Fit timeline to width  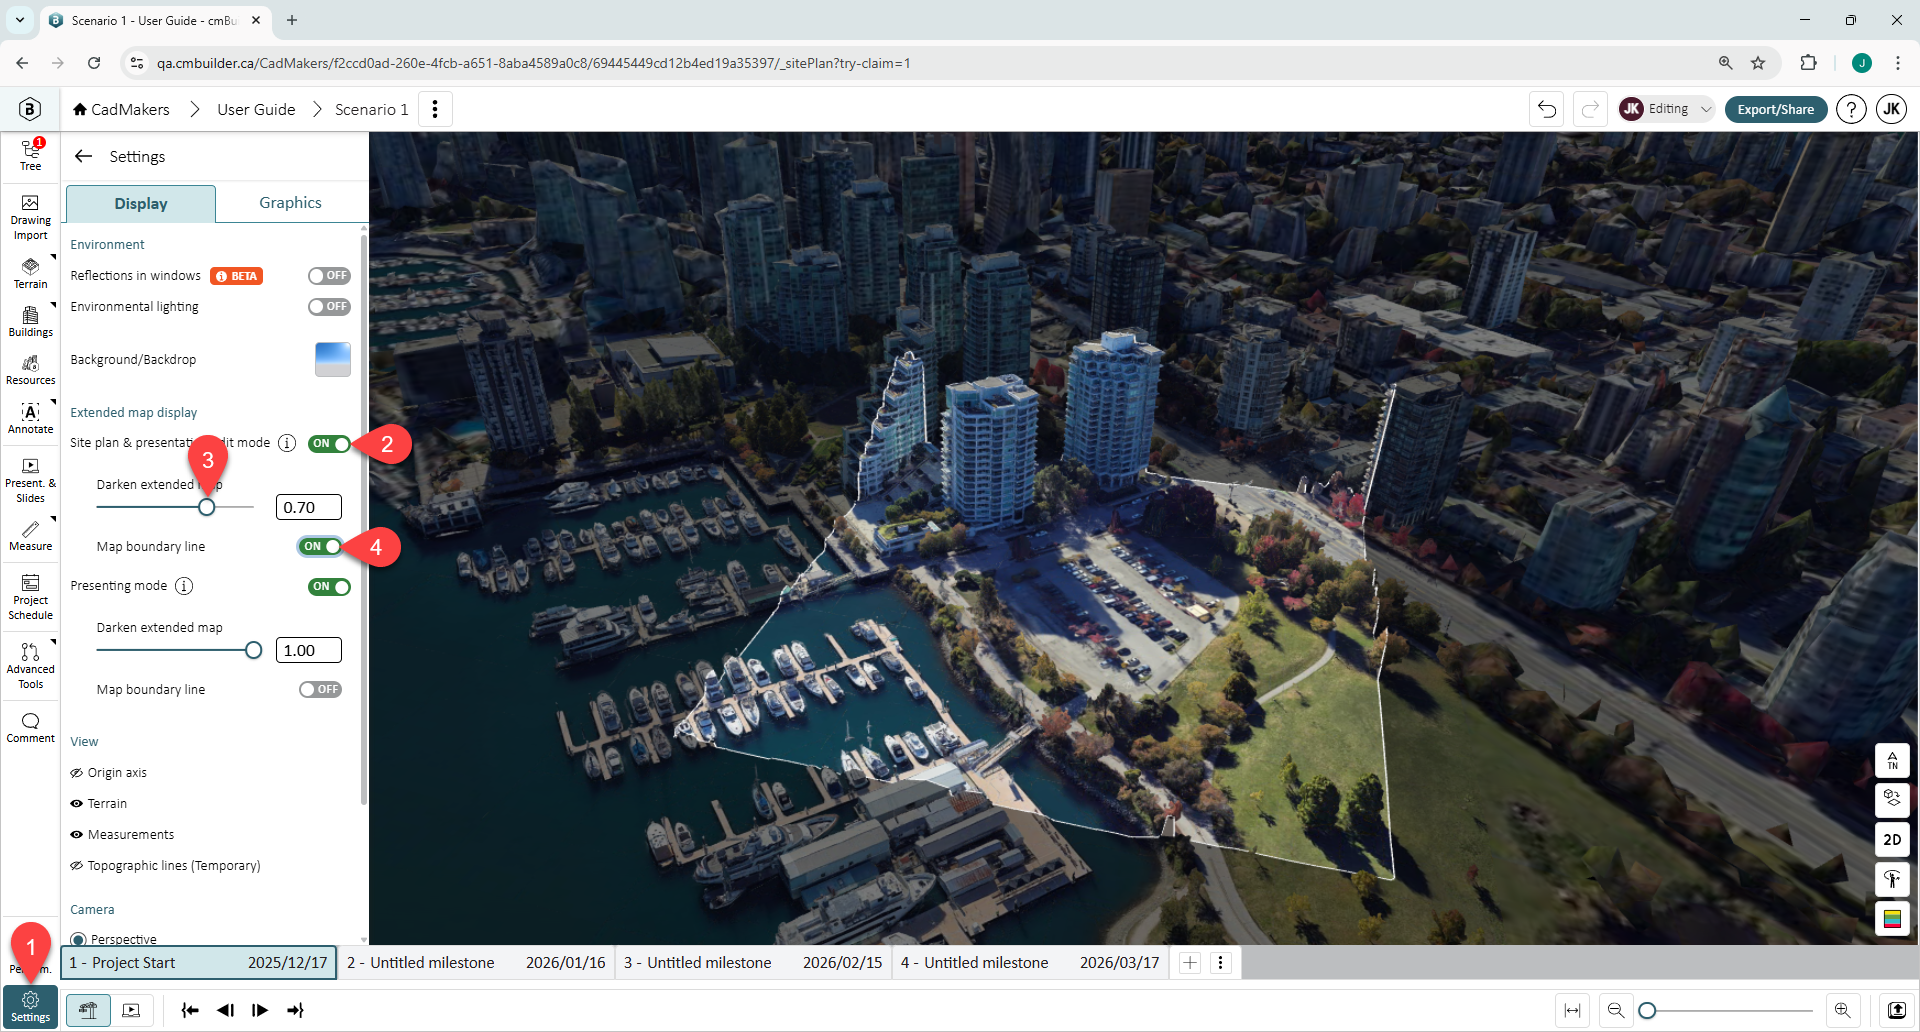pyautogui.click(x=1572, y=1010)
